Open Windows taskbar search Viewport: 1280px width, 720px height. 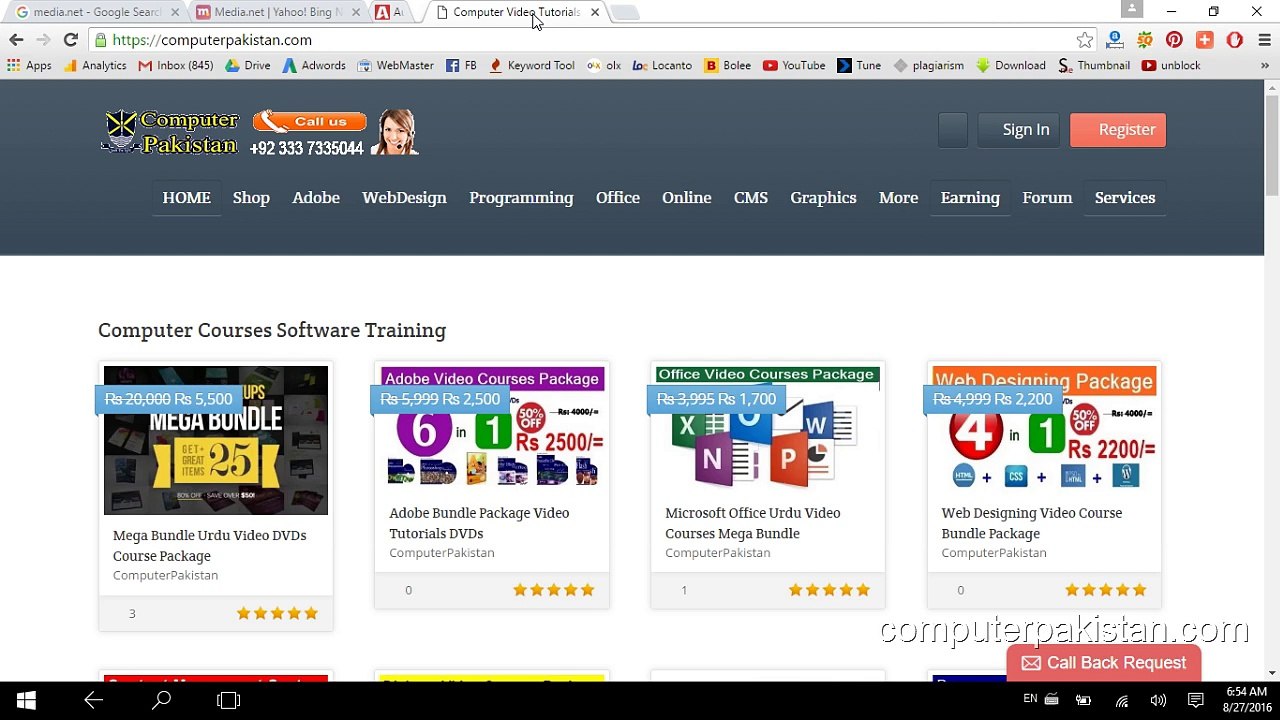(161, 700)
